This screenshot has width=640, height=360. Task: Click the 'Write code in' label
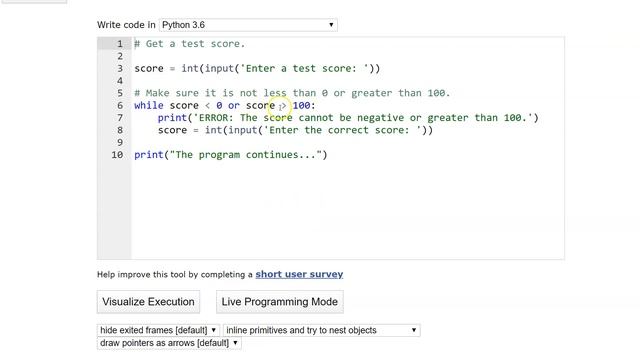126,25
